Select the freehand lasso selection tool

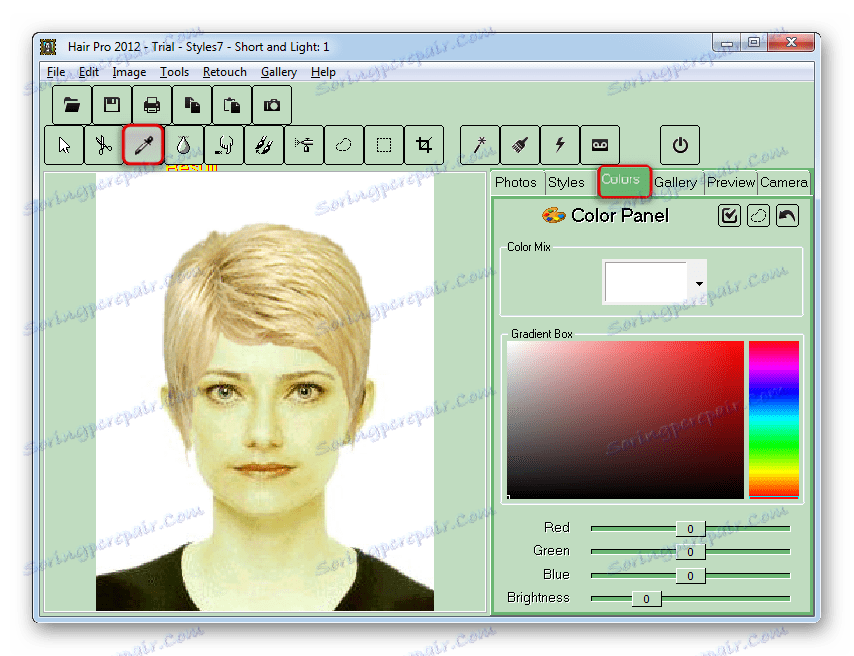(344, 145)
